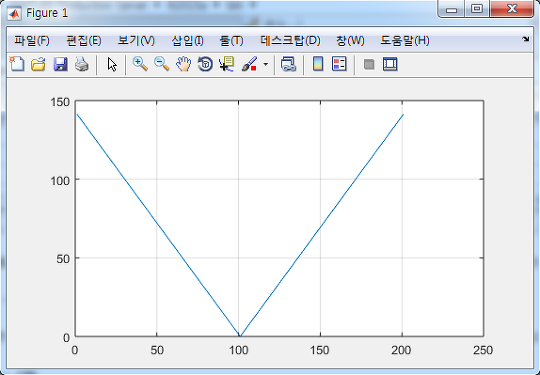Screen dimensions: 540x375
Task: Save the figure with floppy icon
Action: click(60, 64)
